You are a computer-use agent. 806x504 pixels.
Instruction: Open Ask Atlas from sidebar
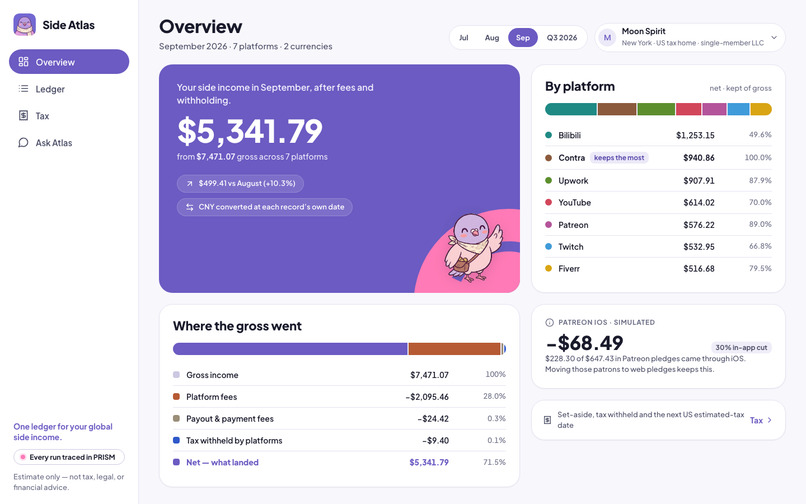coord(69,142)
